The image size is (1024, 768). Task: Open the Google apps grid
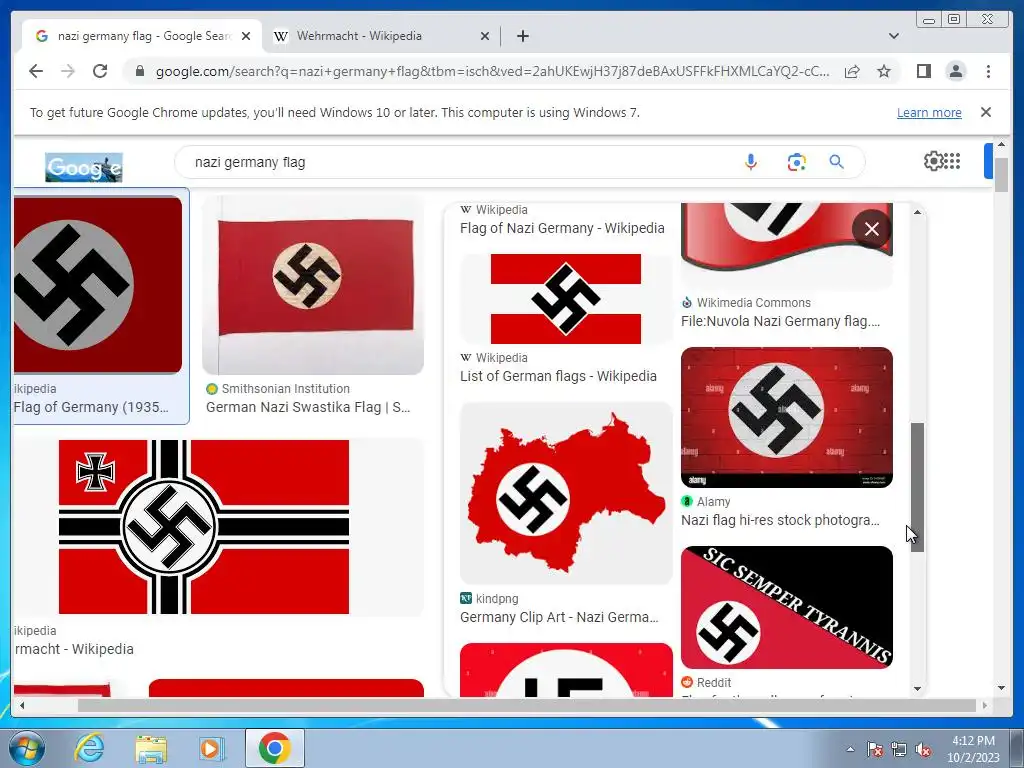coord(953,161)
